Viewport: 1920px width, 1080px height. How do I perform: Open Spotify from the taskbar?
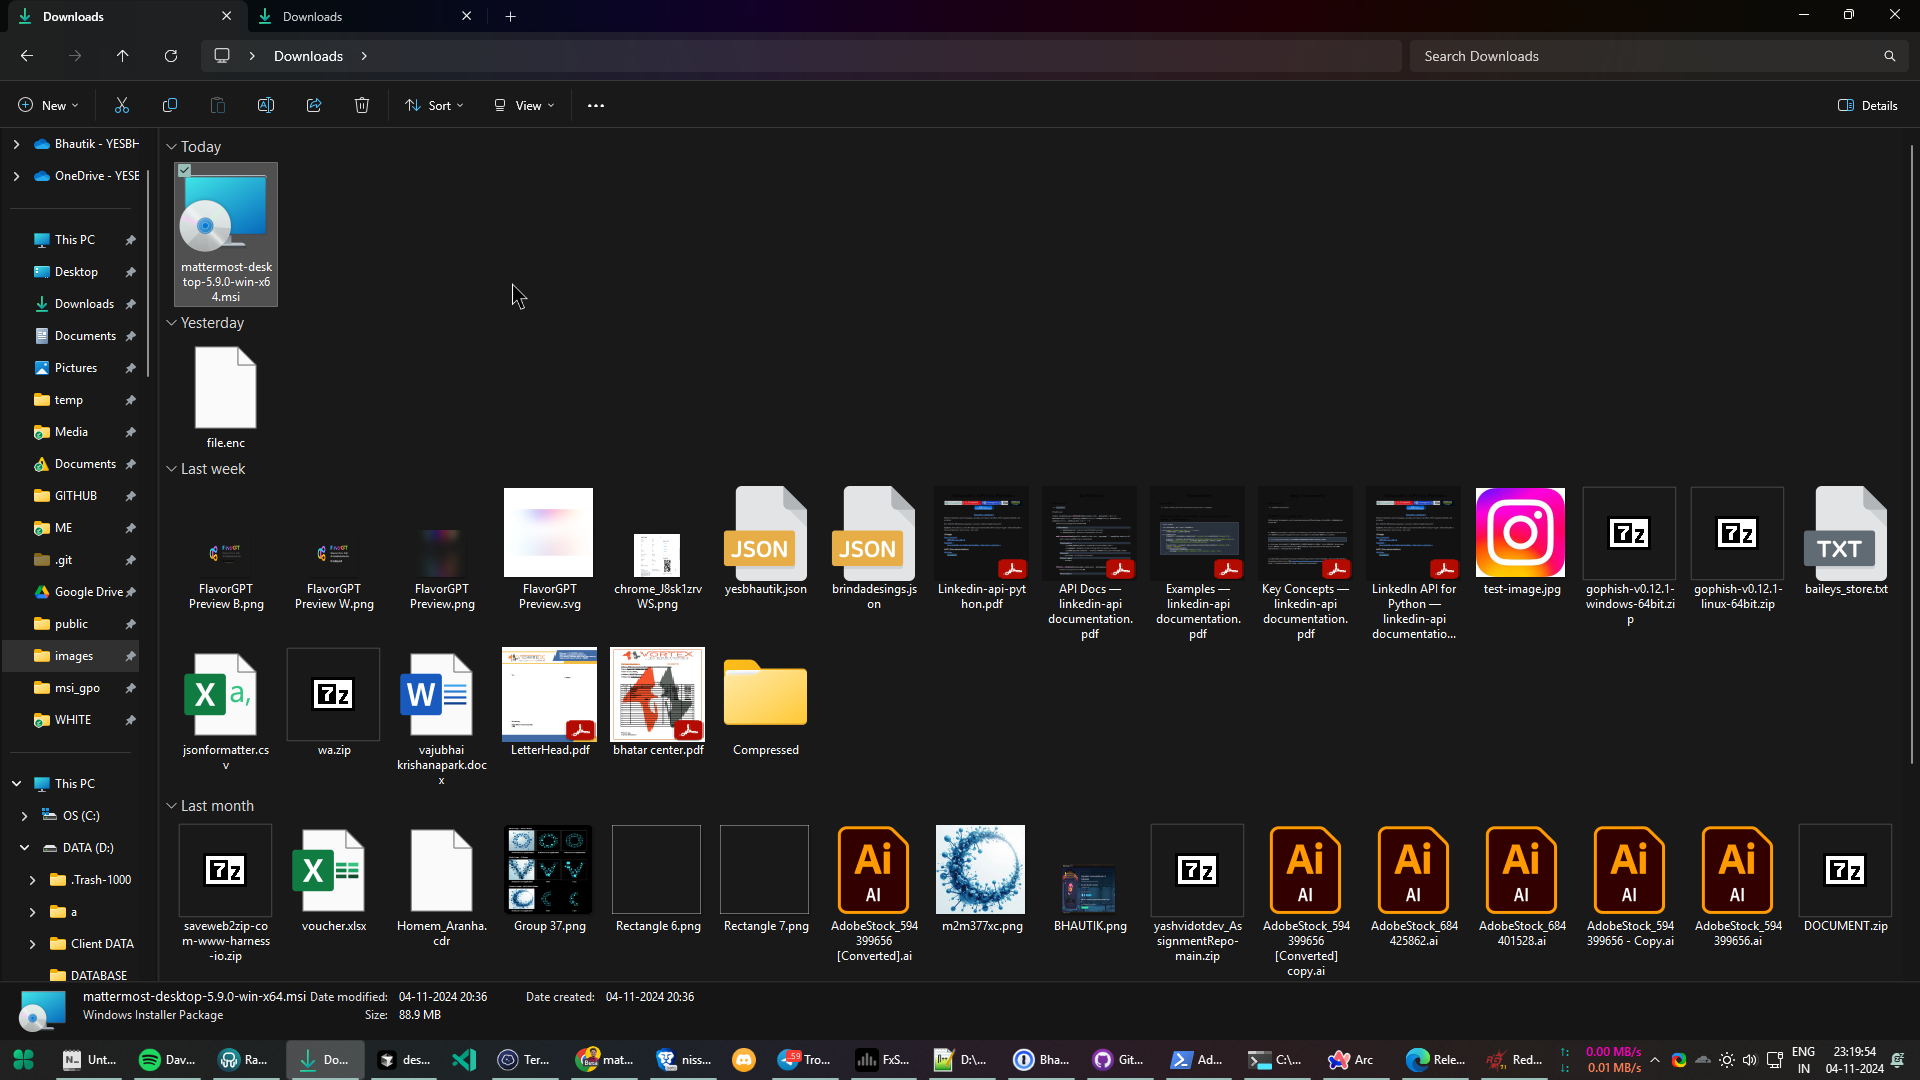point(148,1059)
